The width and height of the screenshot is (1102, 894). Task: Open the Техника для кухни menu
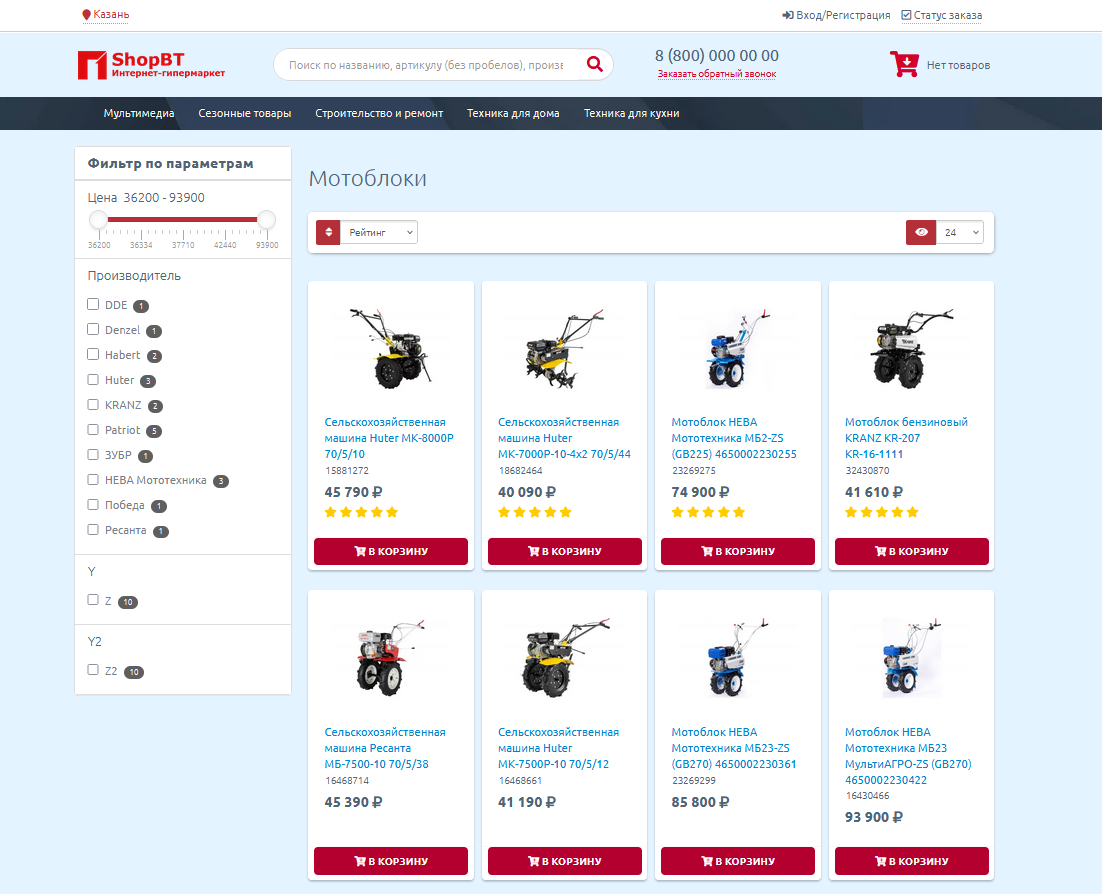632,113
